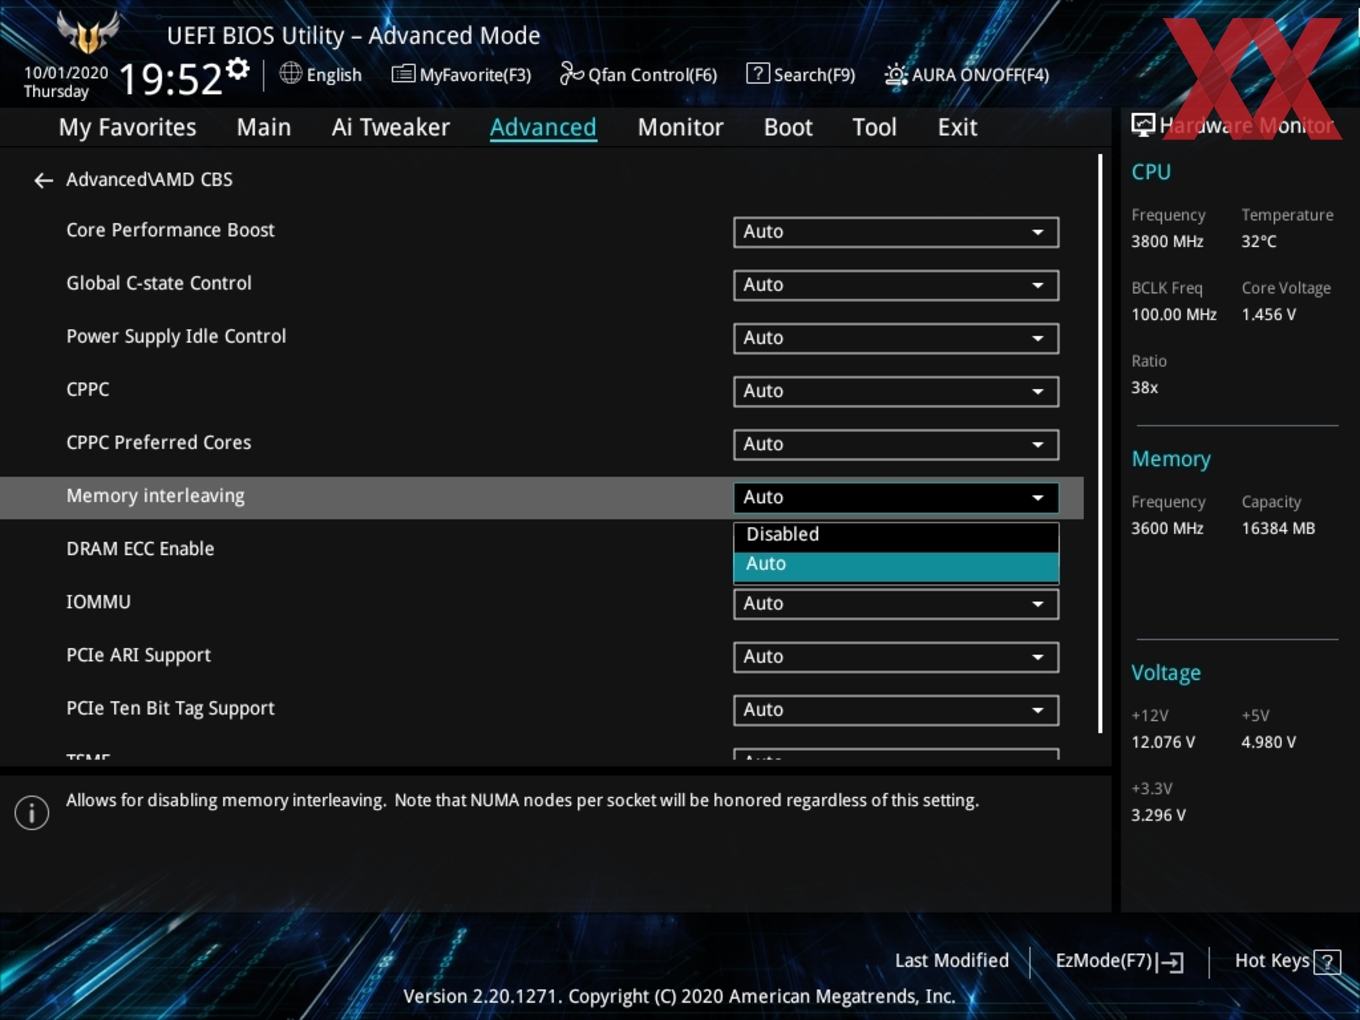Click Core Voltage value 1.456 V
Image resolution: width=1360 pixels, height=1020 pixels.
1268,314
